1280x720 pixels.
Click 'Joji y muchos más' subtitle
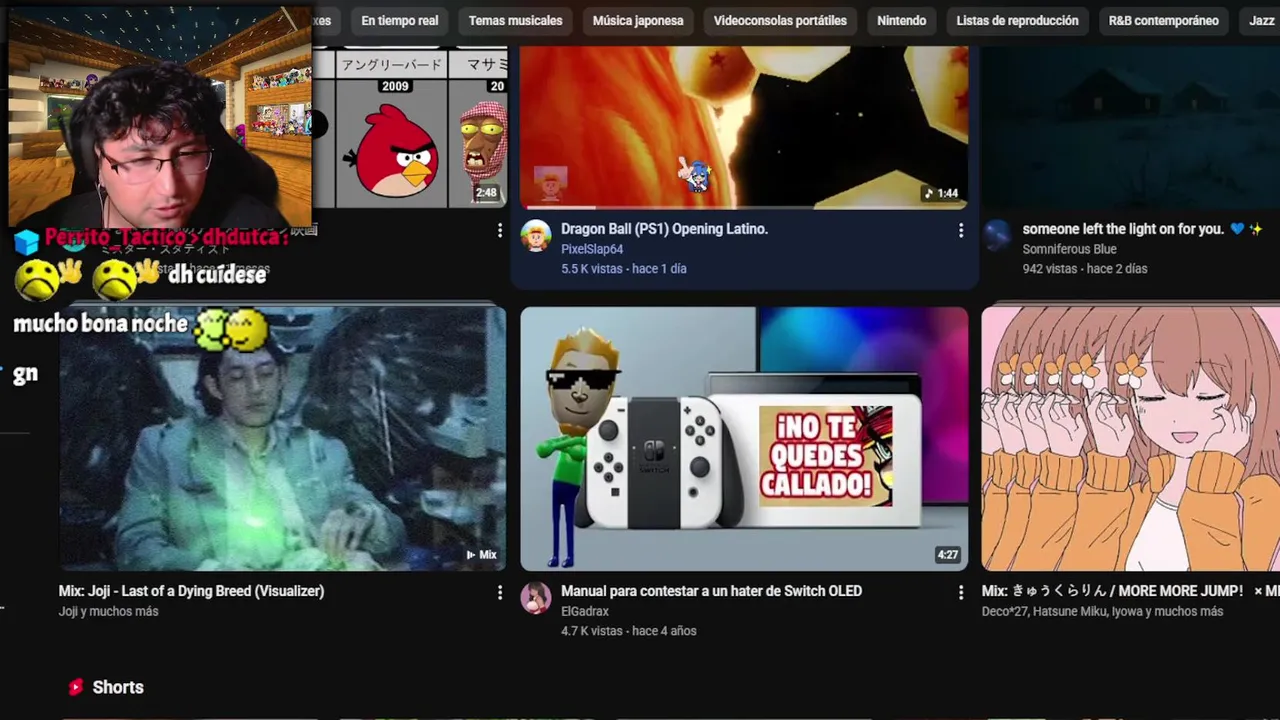click(108, 611)
